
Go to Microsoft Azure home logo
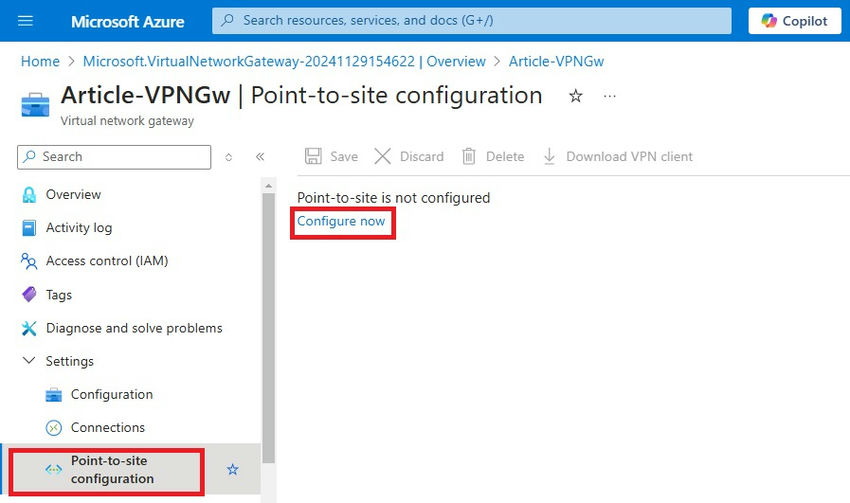(127, 22)
